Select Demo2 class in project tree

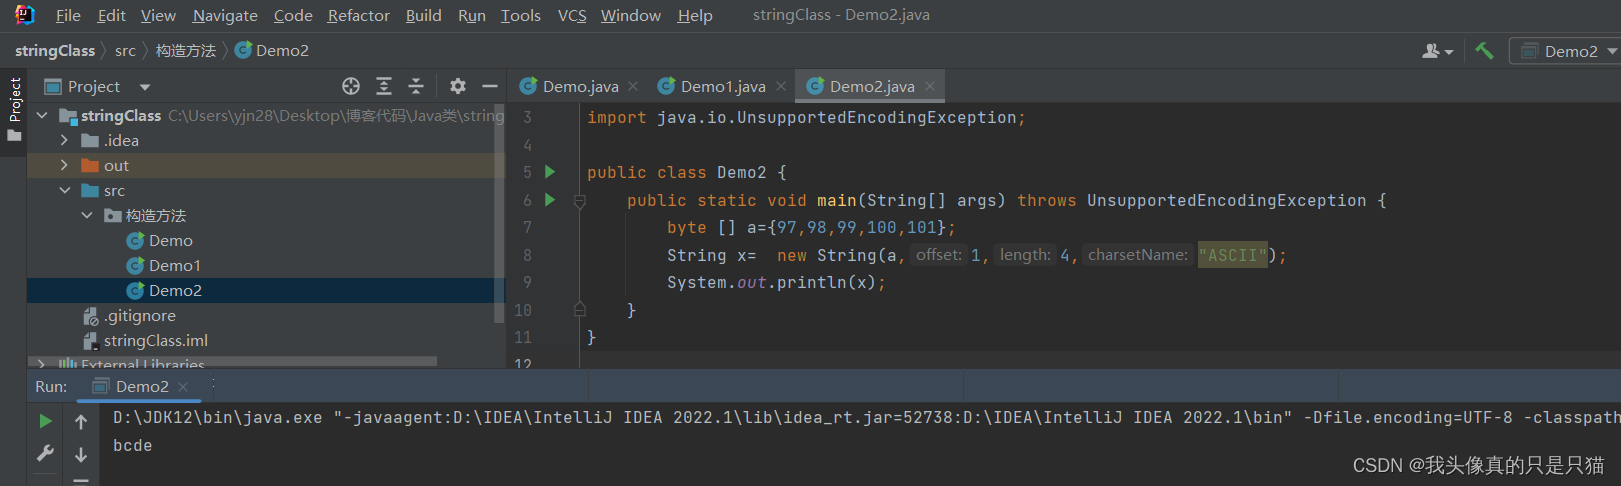tap(265, 290)
